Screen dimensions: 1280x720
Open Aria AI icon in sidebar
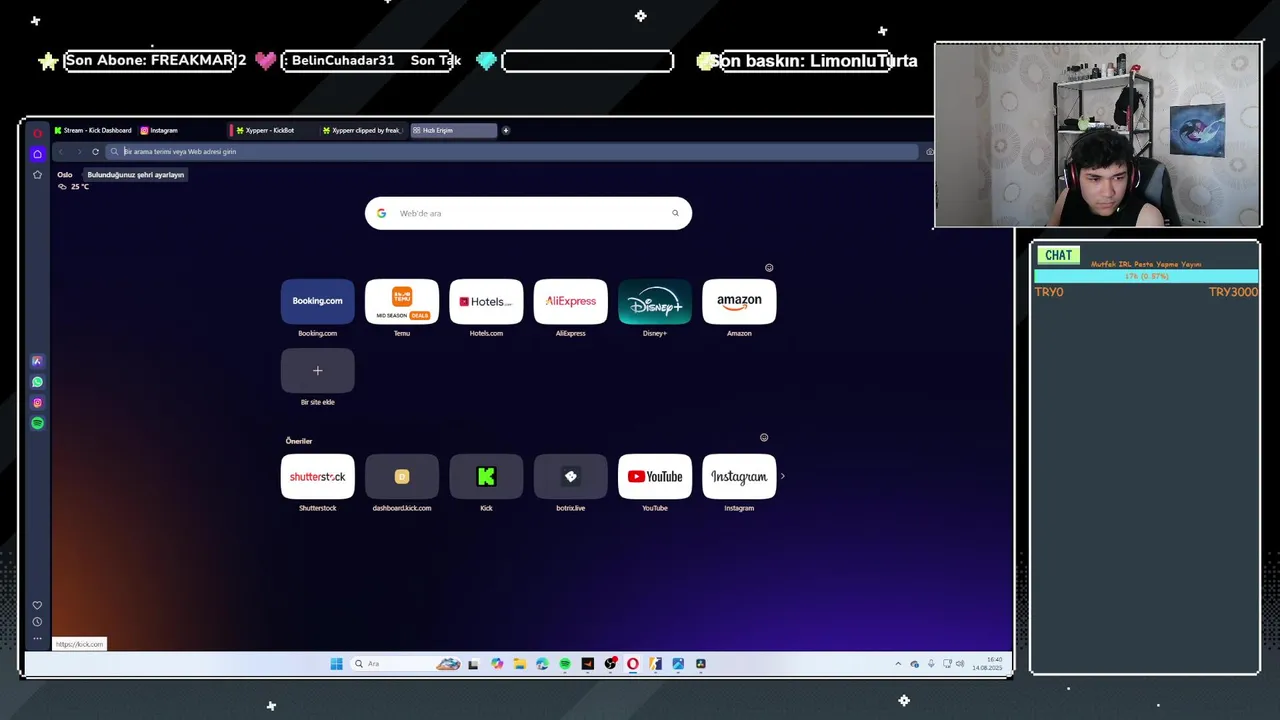(37, 361)
